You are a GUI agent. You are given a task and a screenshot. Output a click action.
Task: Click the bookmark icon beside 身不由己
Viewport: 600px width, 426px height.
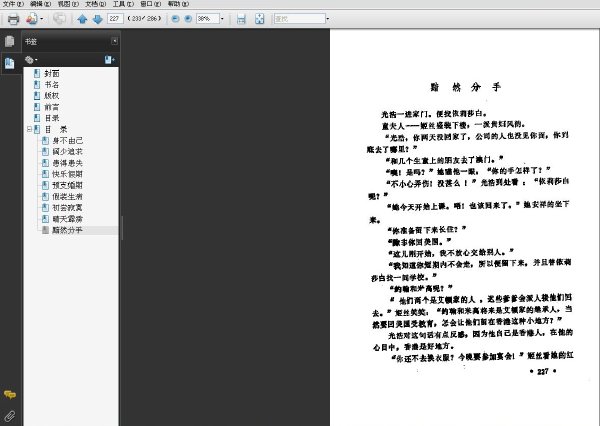click(x=45, y=140)
